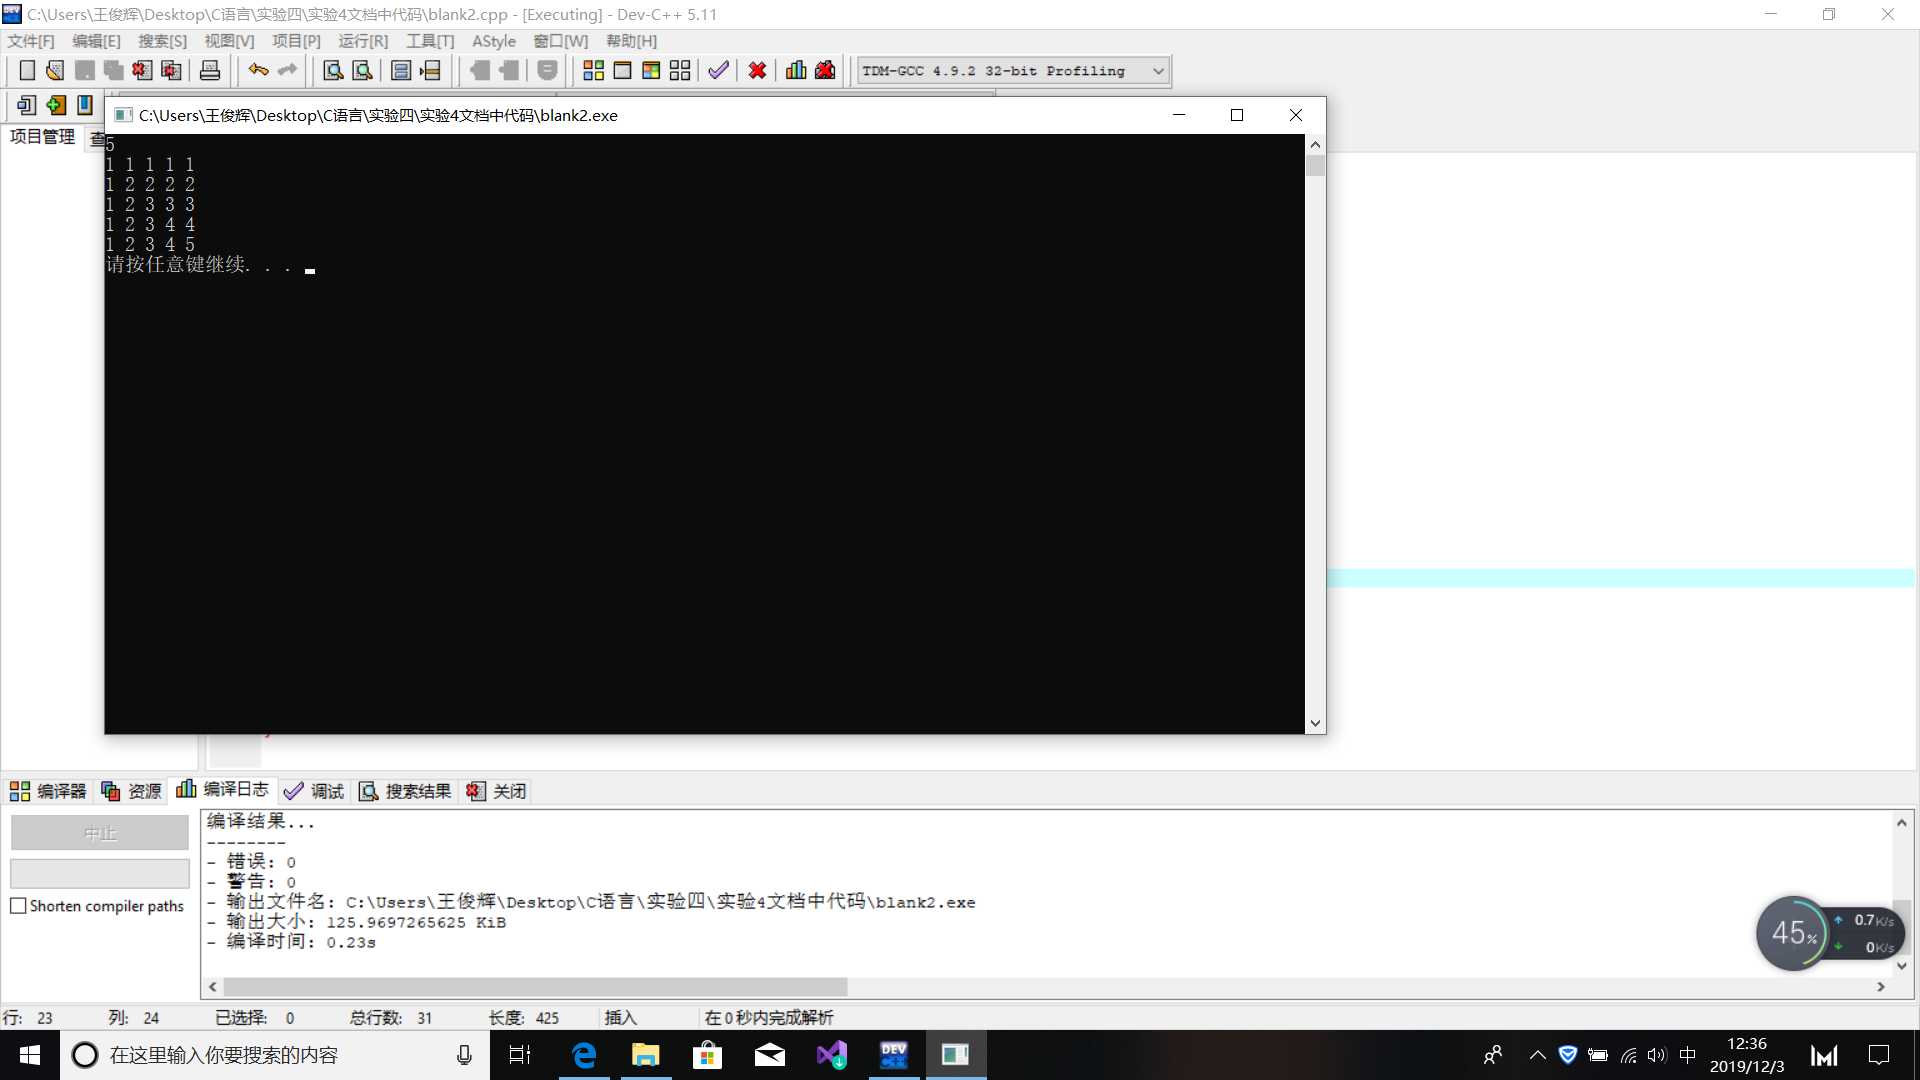The image size is (1920, 1080).
Task: Click the Compile (four colored squares) icon
Action: click(x=593, y=71)
